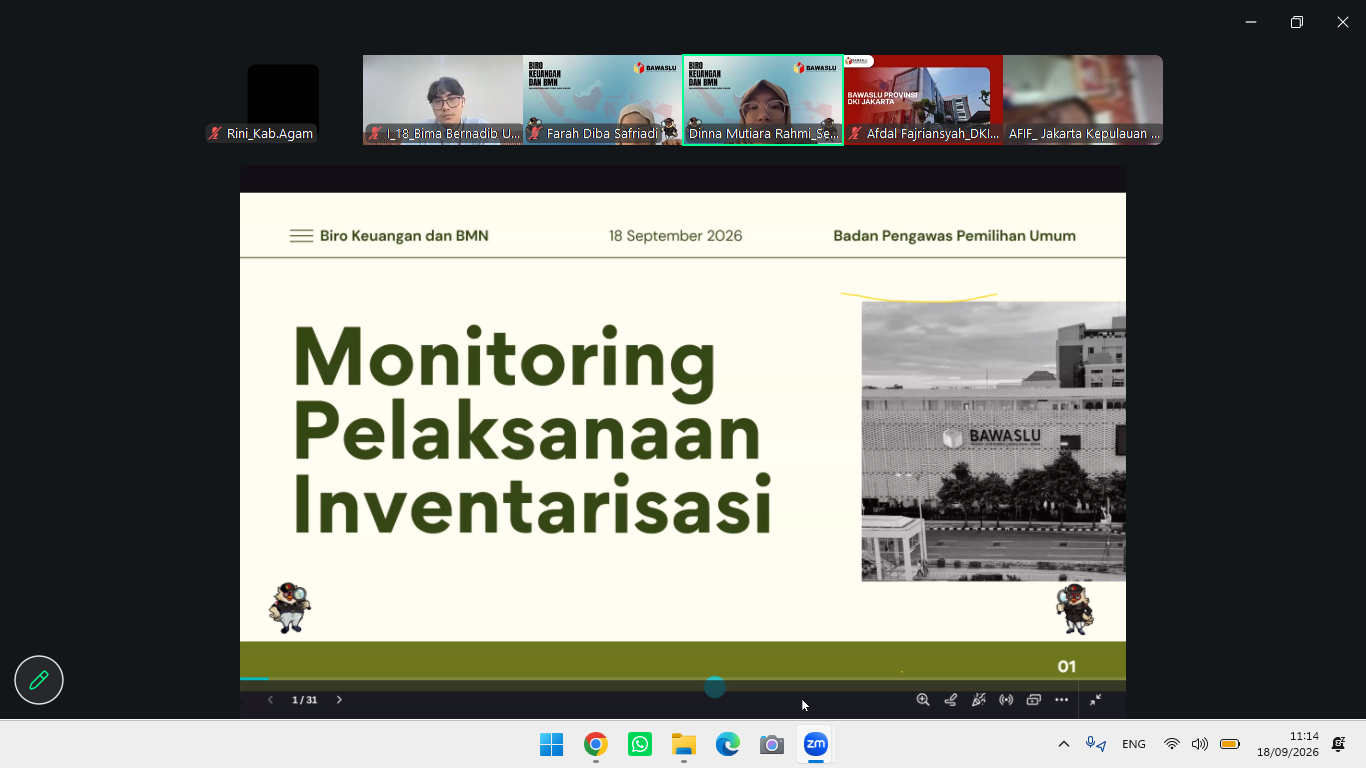Click the microphone location tray icon

1096,744
